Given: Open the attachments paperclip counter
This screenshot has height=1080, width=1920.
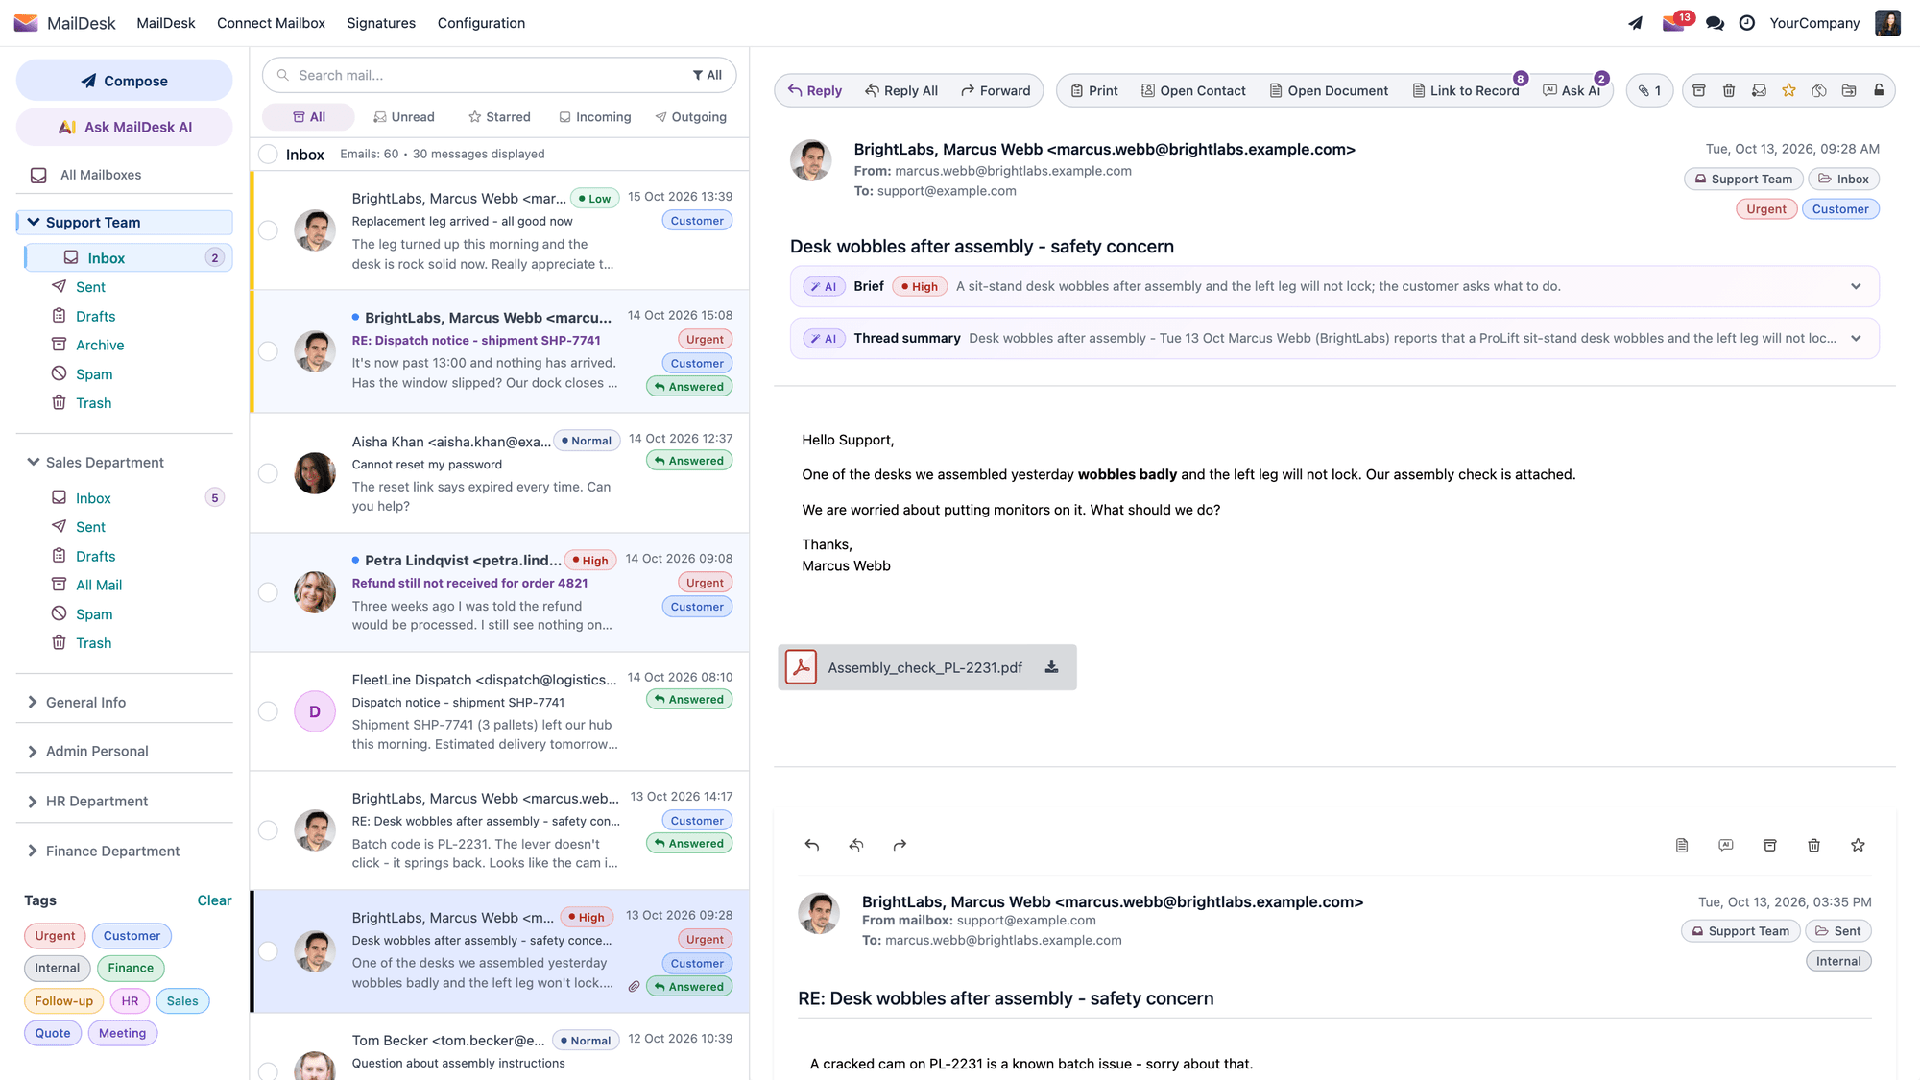Looking at the screenshot, I should (x=1649, y=91).
